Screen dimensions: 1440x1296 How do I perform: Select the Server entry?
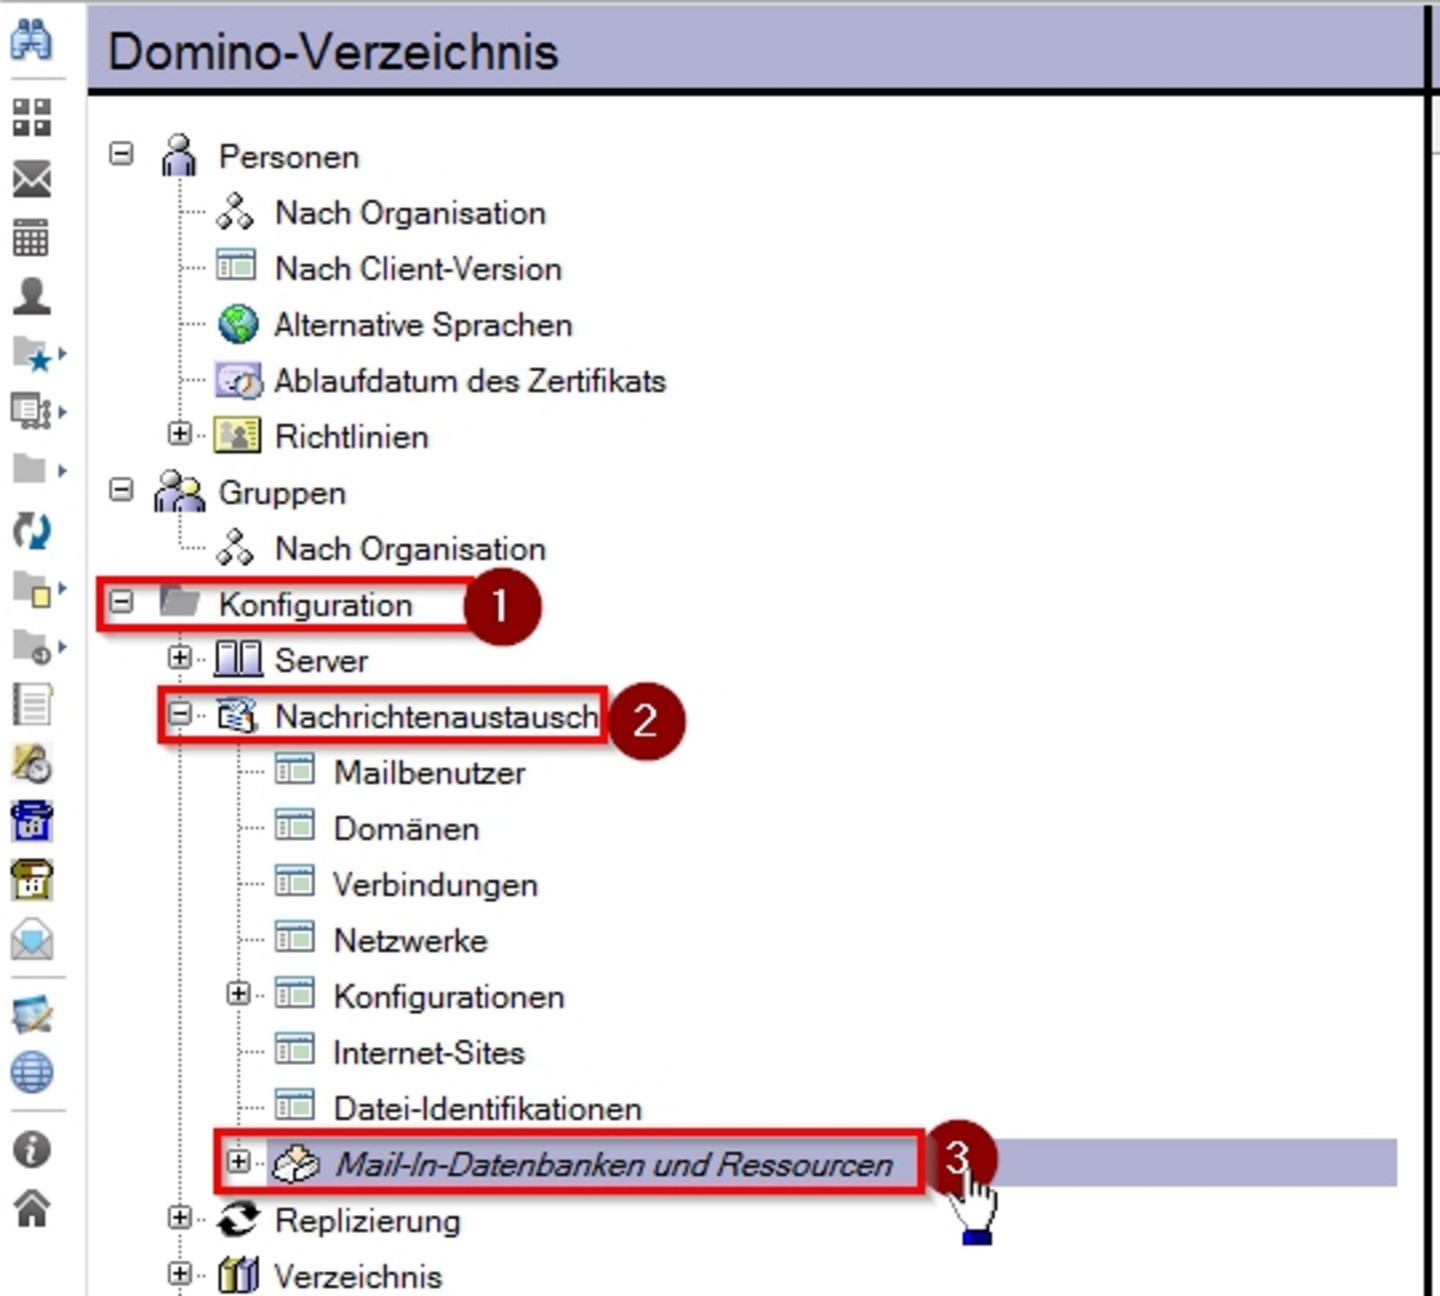(x=321, y=661)
